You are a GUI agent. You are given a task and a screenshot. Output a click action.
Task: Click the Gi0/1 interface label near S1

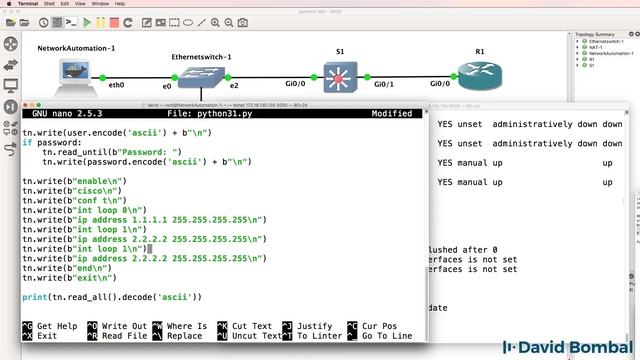click(384, 84)
